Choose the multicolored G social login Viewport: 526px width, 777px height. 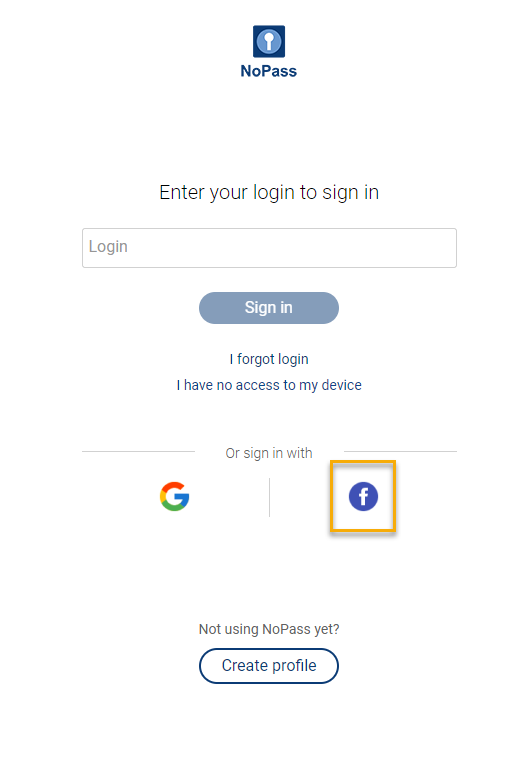coord(175,496)
